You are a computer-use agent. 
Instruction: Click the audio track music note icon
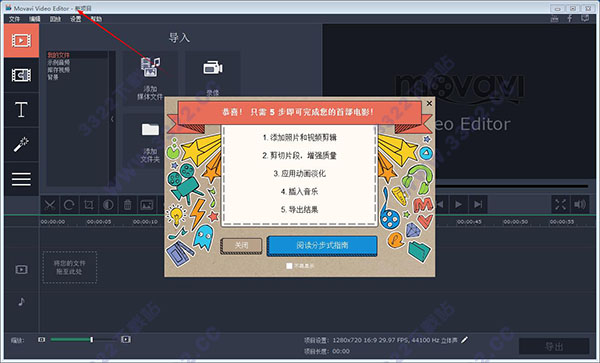[21, 301]
